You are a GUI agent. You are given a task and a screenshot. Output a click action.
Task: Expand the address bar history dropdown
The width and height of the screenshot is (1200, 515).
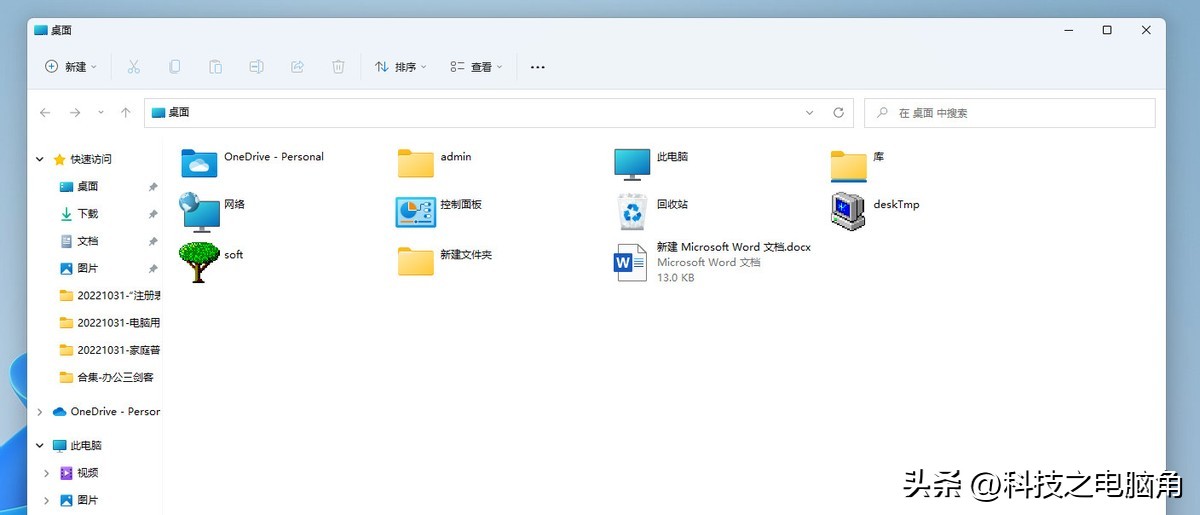[810, 113]
